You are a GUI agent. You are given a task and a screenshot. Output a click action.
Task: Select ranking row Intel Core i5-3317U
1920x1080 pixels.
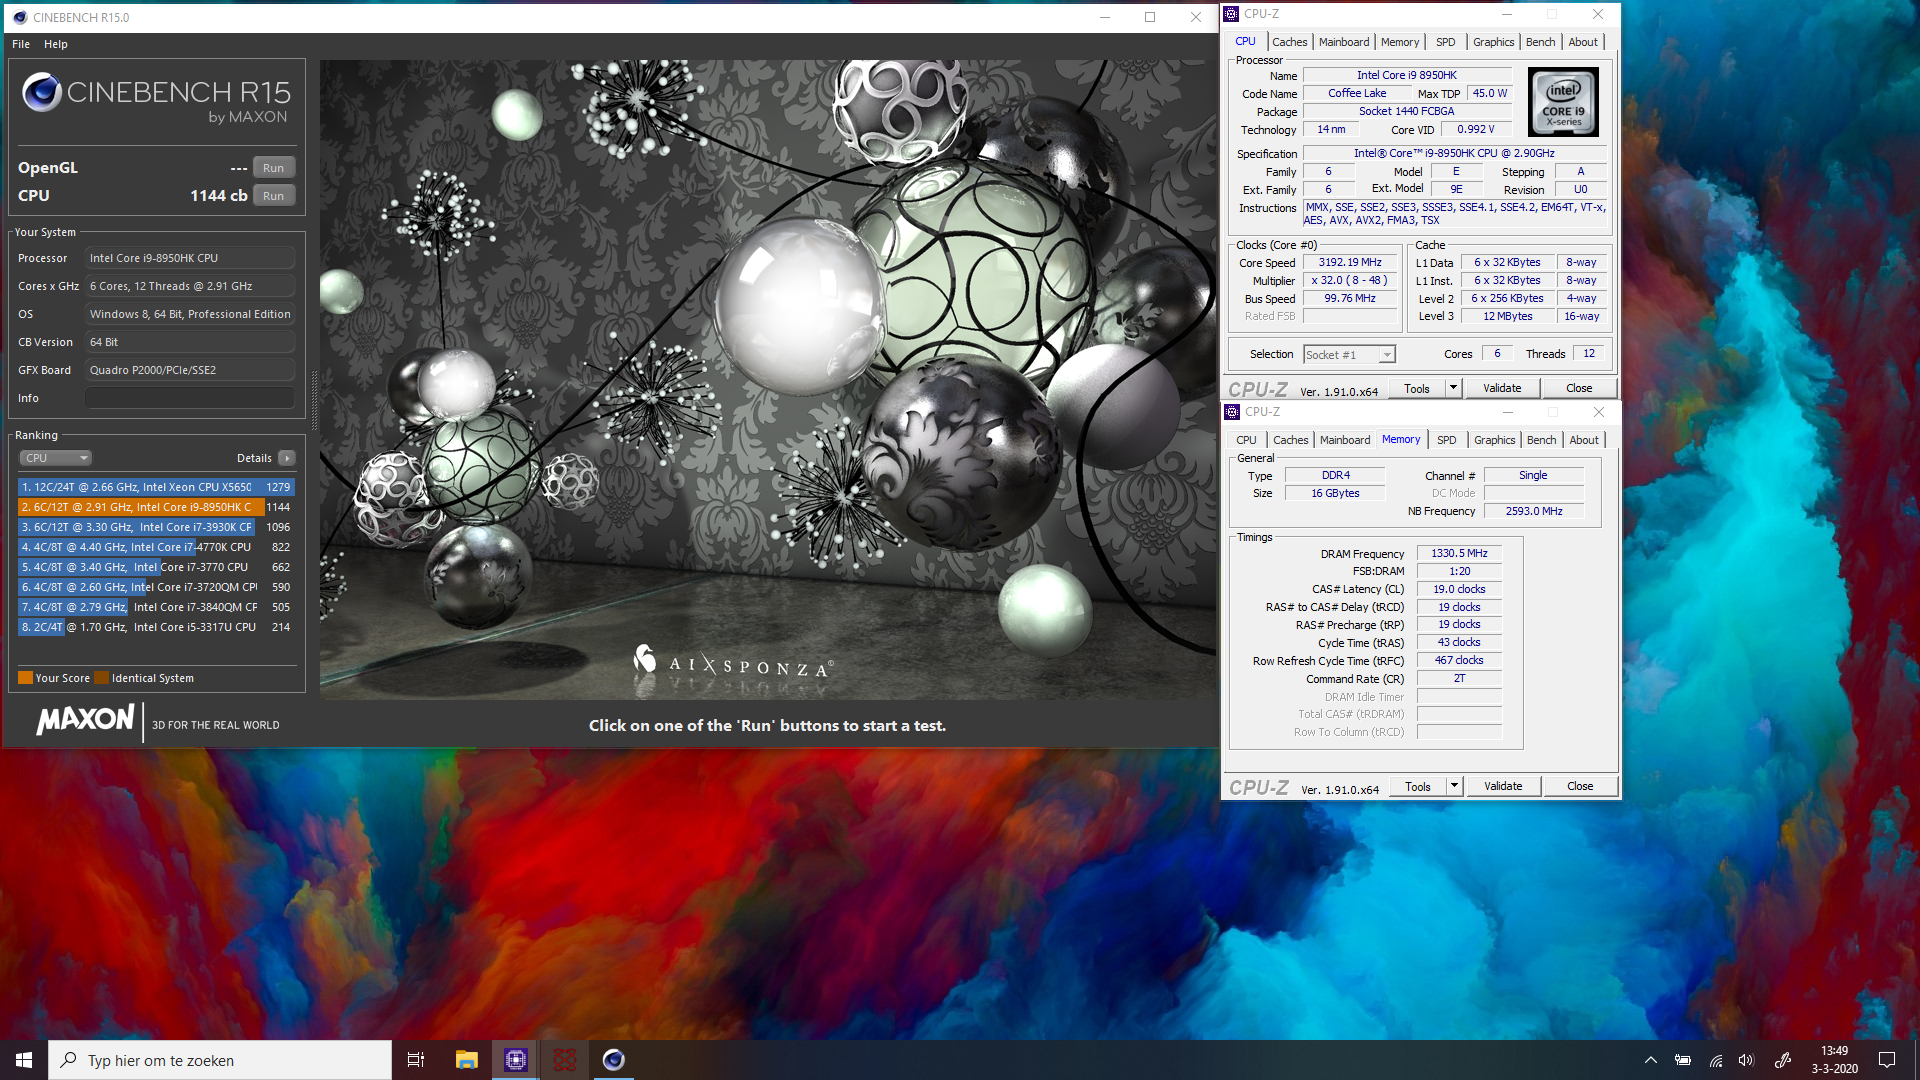coord(156,627)
